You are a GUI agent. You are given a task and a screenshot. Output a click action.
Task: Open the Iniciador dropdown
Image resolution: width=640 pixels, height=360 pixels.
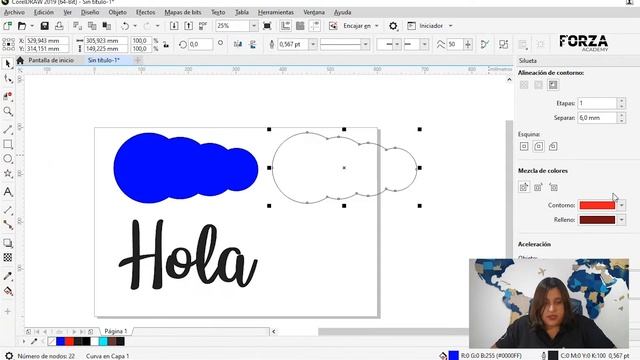tap(451, 26)
